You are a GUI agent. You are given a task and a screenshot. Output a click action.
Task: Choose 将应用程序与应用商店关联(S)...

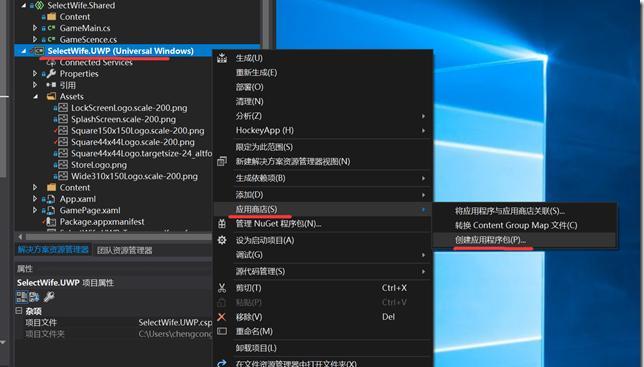pyautogui.click(x=525, y=211)
